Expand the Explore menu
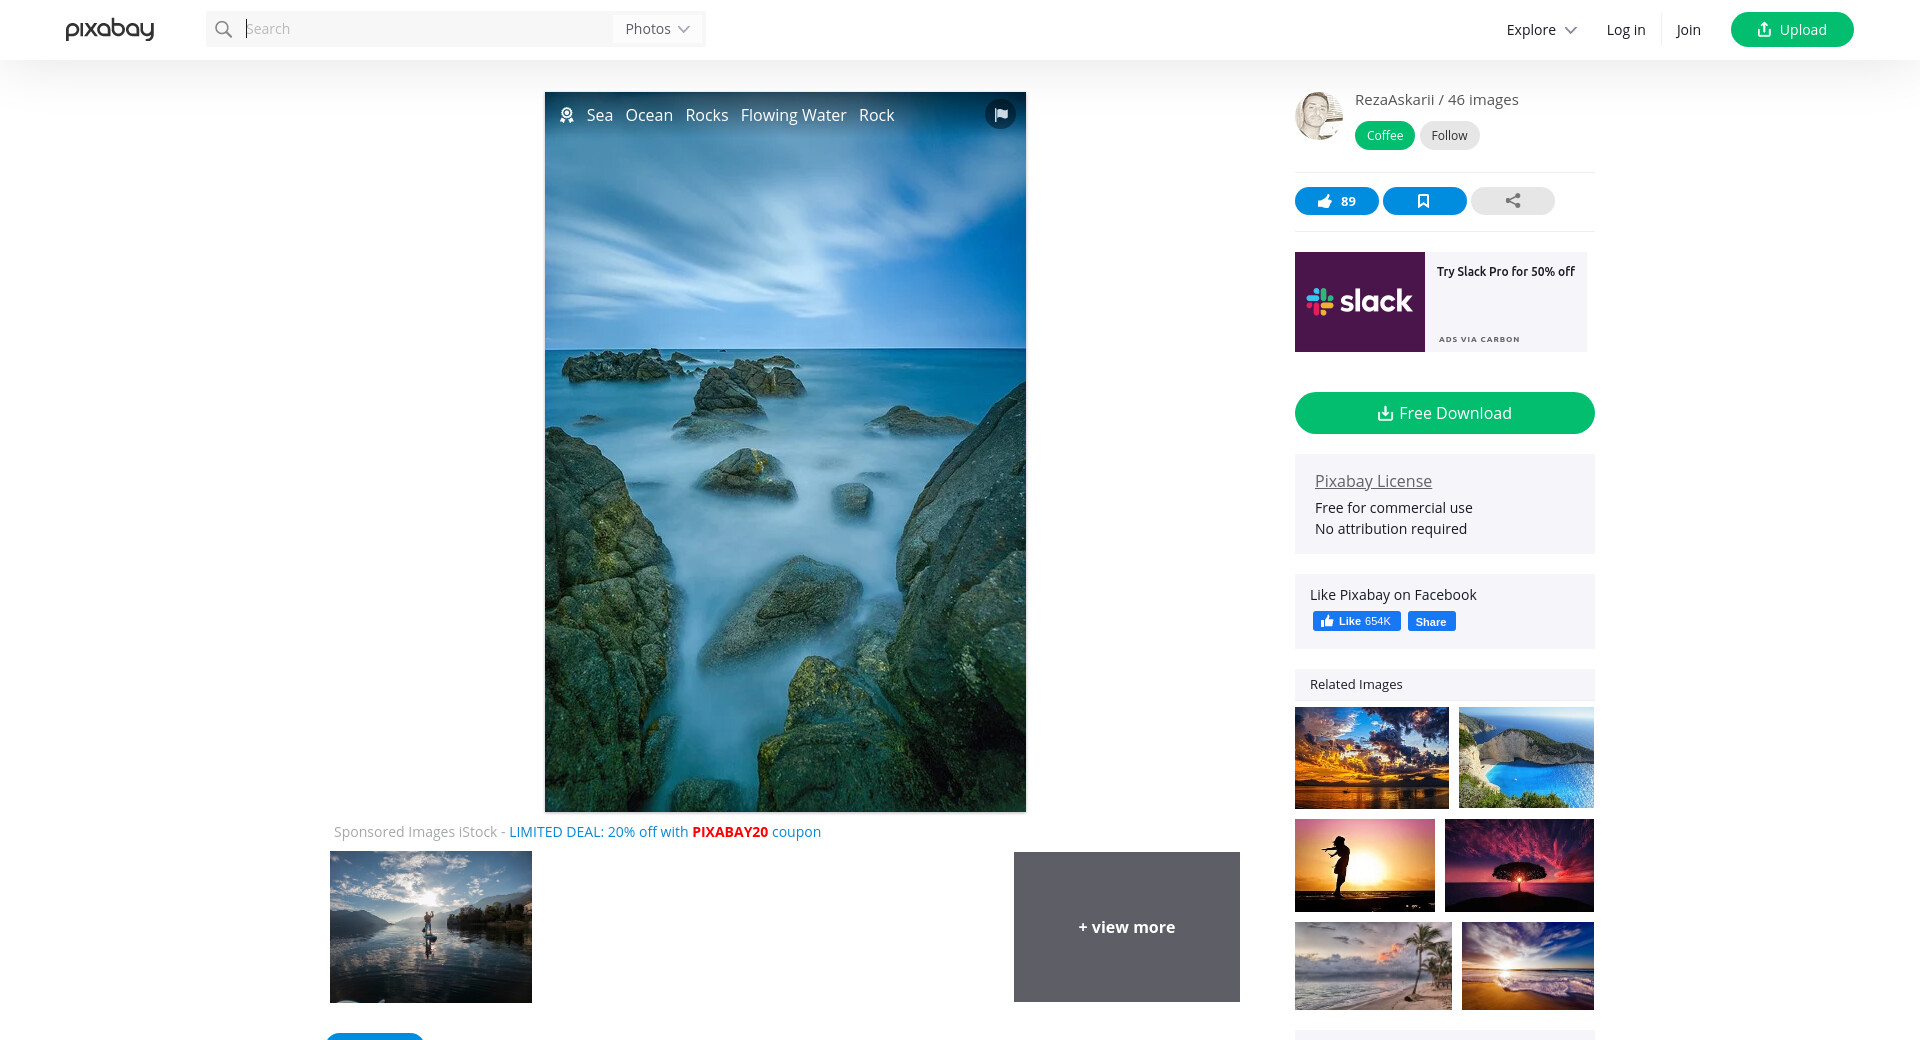The height and width of the screenshot is (1040, 1920). 1541,30
